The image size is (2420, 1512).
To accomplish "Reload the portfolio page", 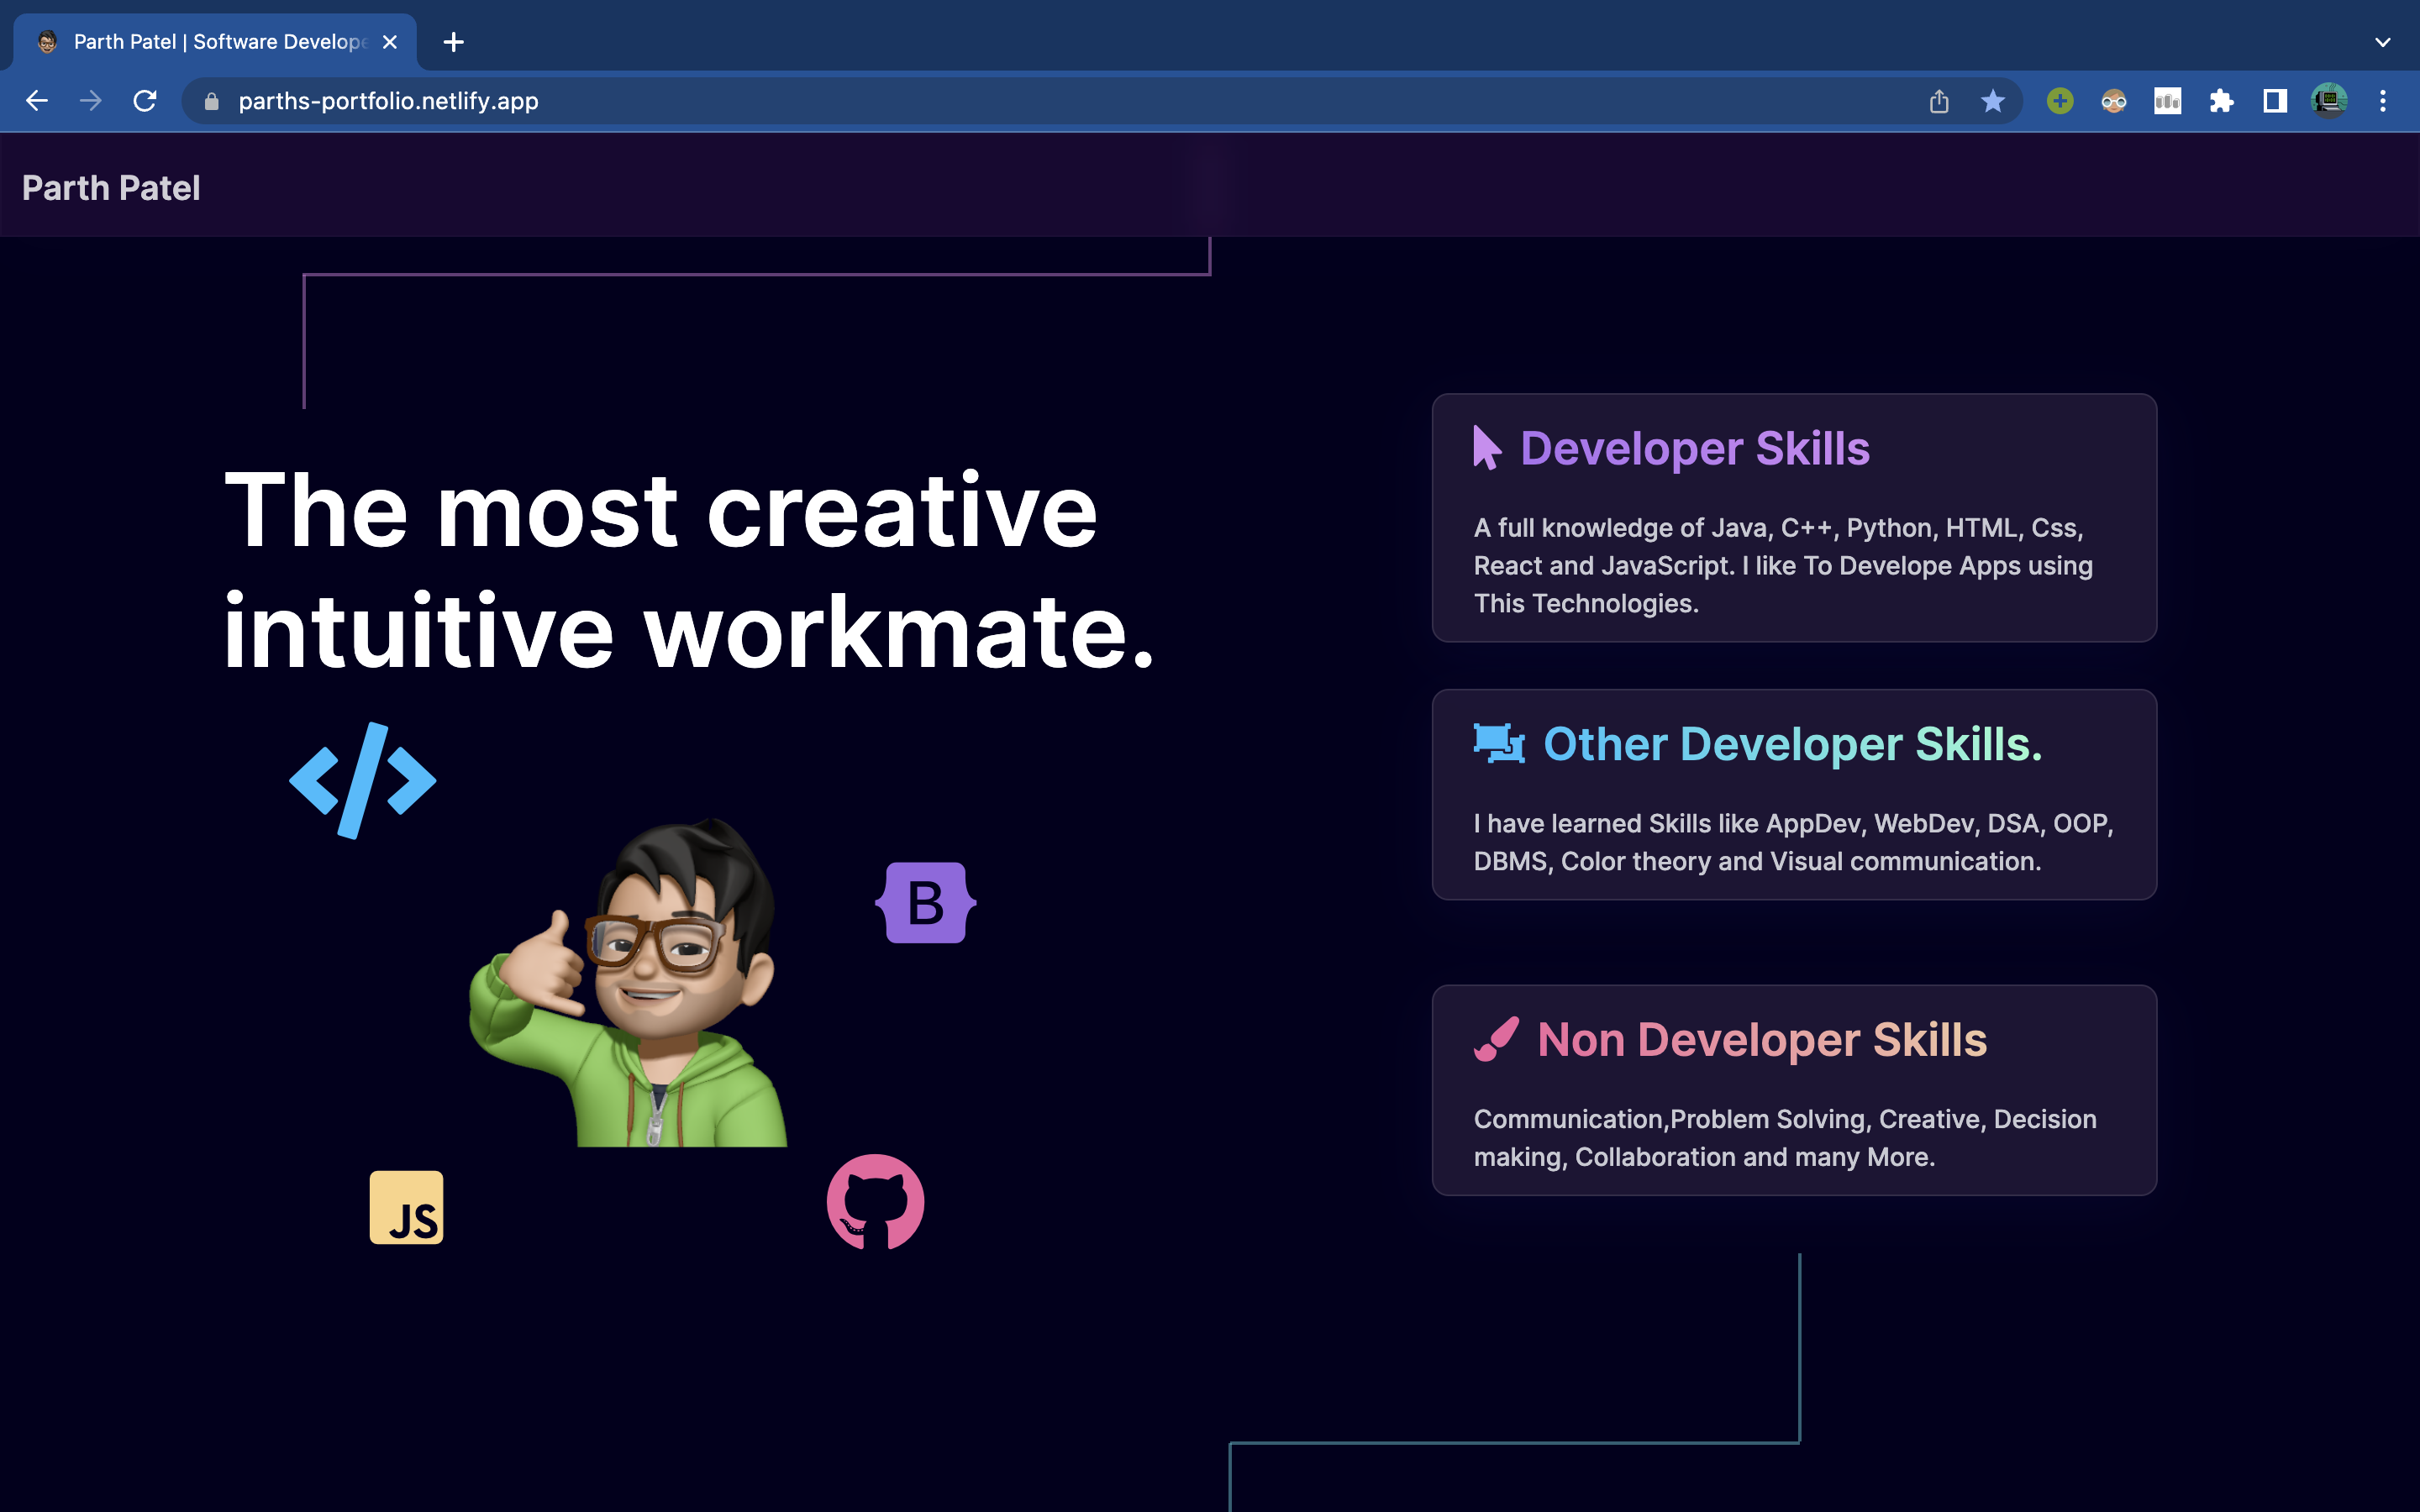I will pos(145,101).
